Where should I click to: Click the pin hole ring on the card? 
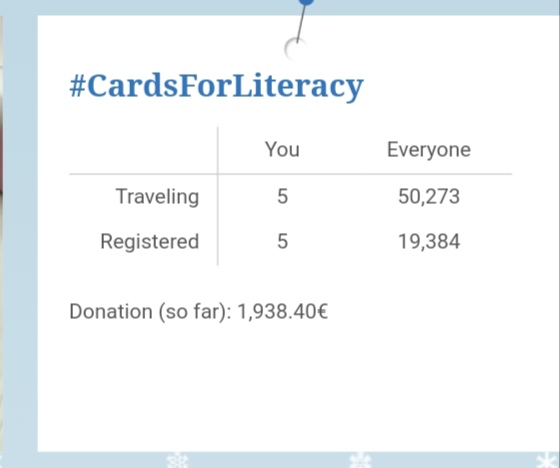(x=295, y=49)
